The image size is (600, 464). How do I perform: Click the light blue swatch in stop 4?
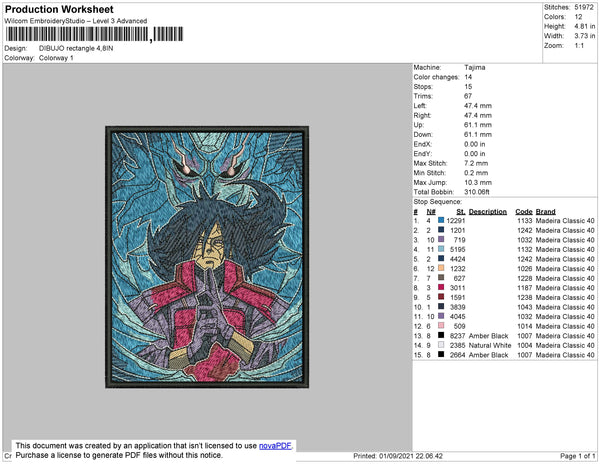coord(441,249)
